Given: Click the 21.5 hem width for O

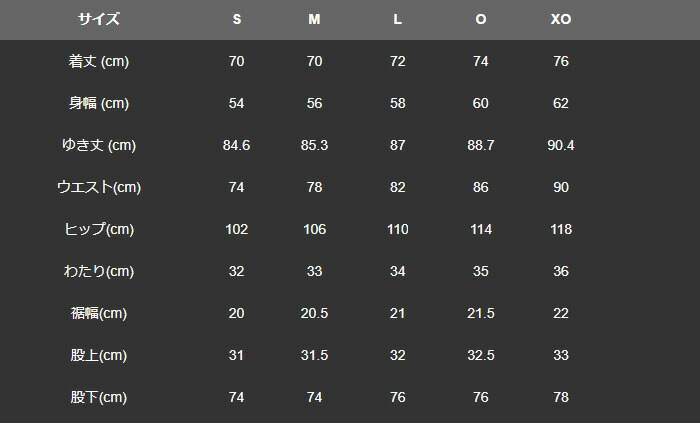Looking at the screenshot, I should pos(481,313).
